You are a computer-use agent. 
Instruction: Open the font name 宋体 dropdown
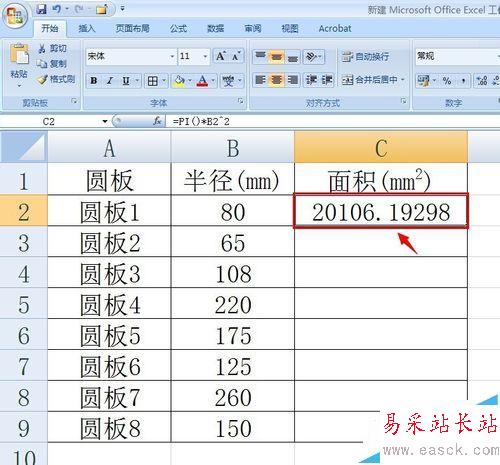[x=172, y=56]
